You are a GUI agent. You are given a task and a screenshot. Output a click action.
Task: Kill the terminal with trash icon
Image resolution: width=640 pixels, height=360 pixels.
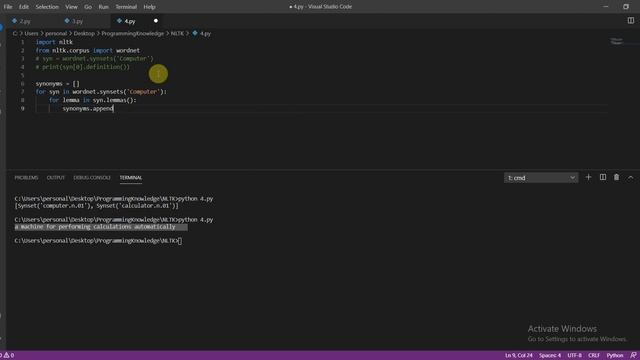(616, 177)
